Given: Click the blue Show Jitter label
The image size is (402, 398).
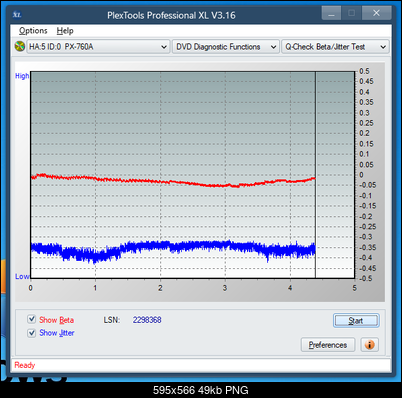Looking at the screenshot, I should point(57,333).
